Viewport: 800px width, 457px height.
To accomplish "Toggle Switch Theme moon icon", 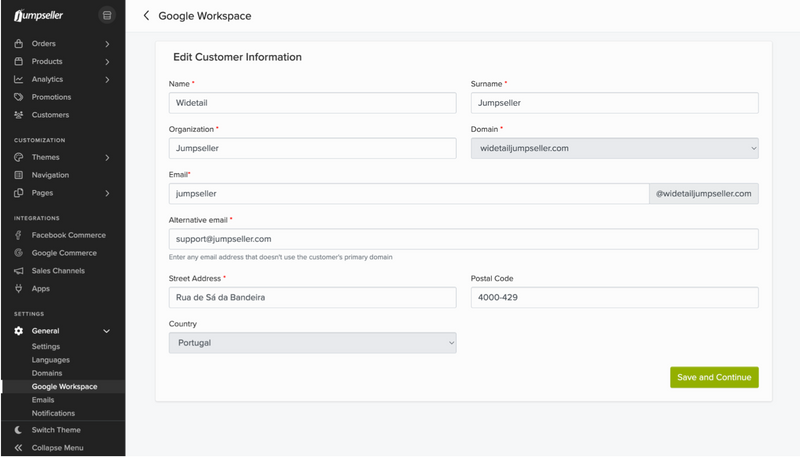I will pyautogui.click(x=19, y=430).
